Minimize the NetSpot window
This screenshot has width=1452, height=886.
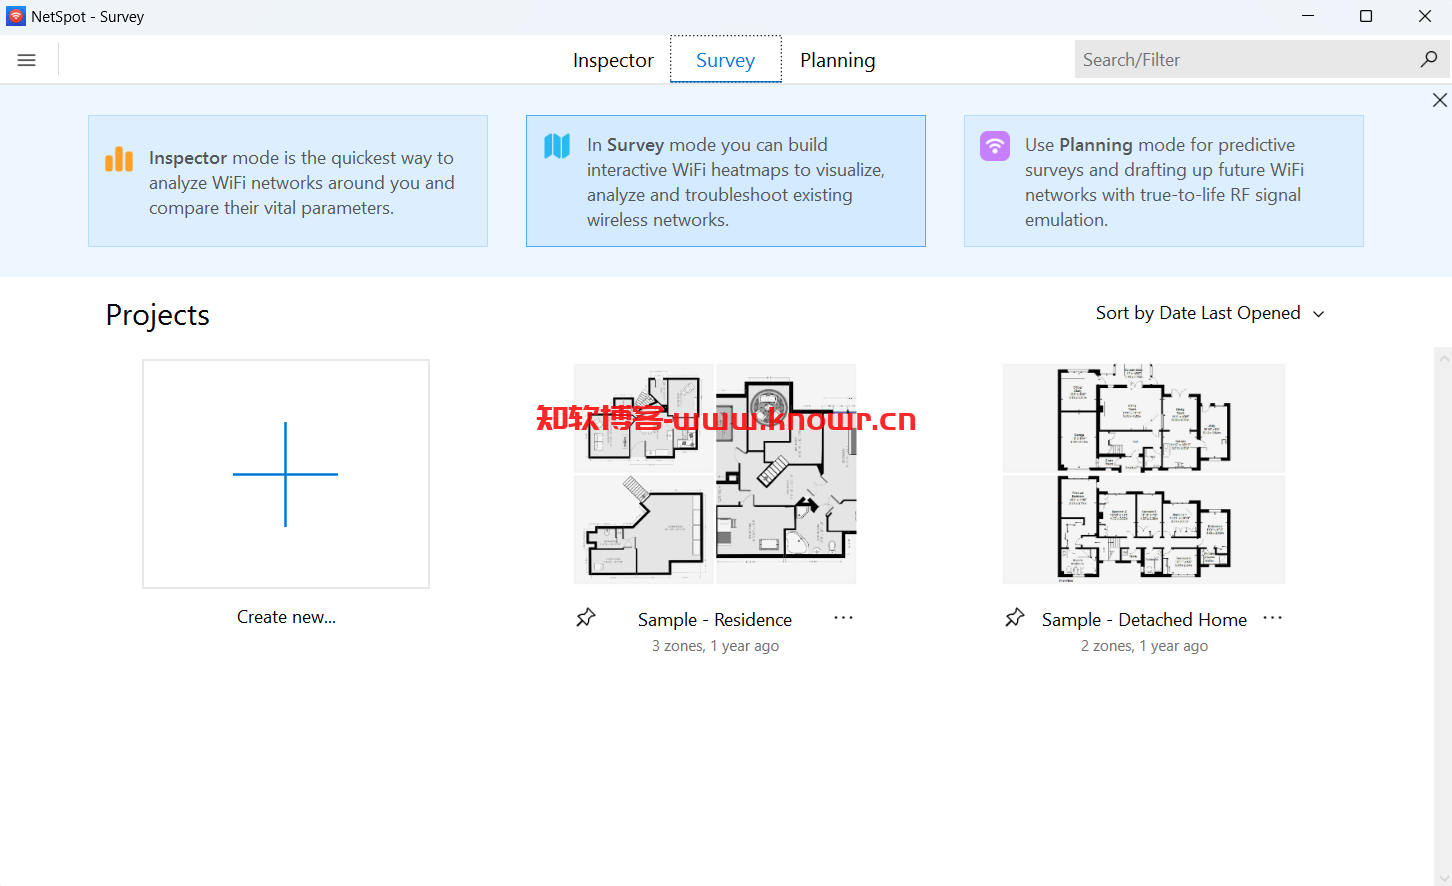[x=1309, y=16]
